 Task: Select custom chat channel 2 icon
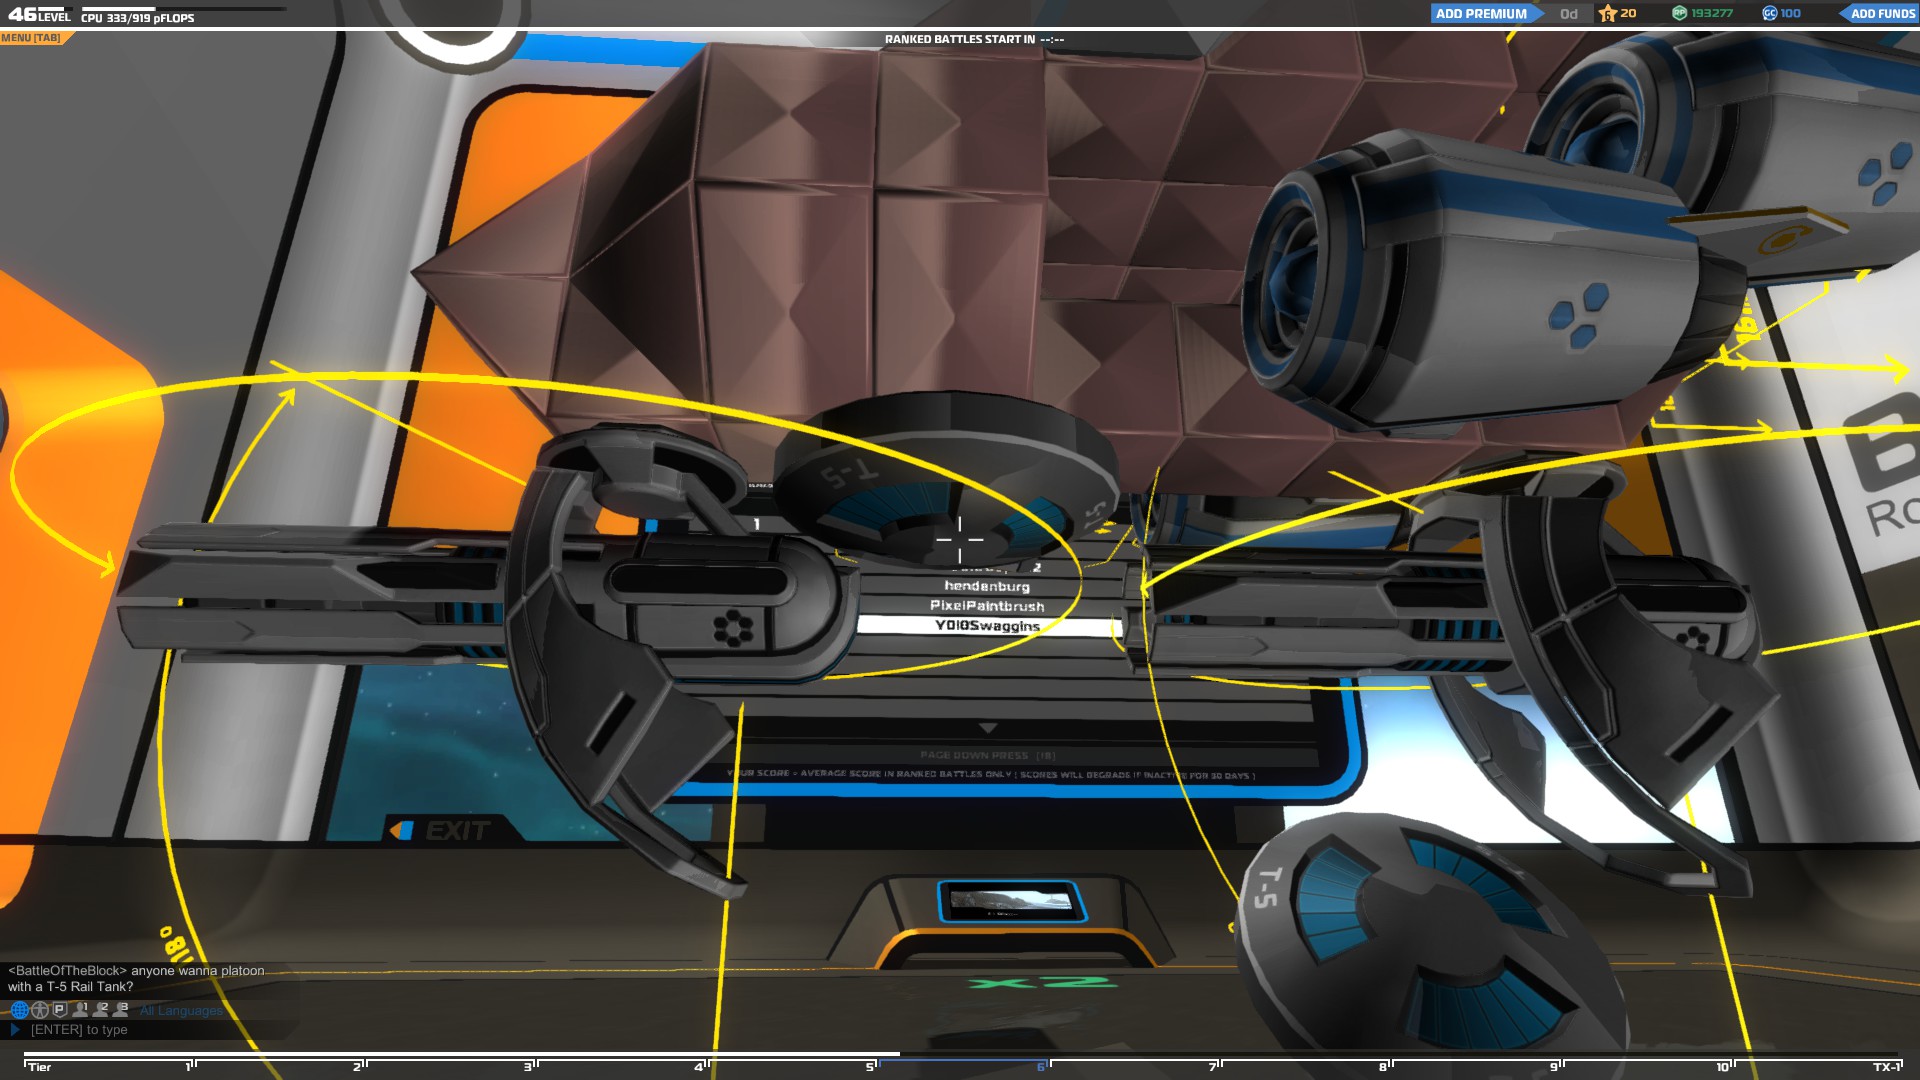click(x=101, y=1010)
